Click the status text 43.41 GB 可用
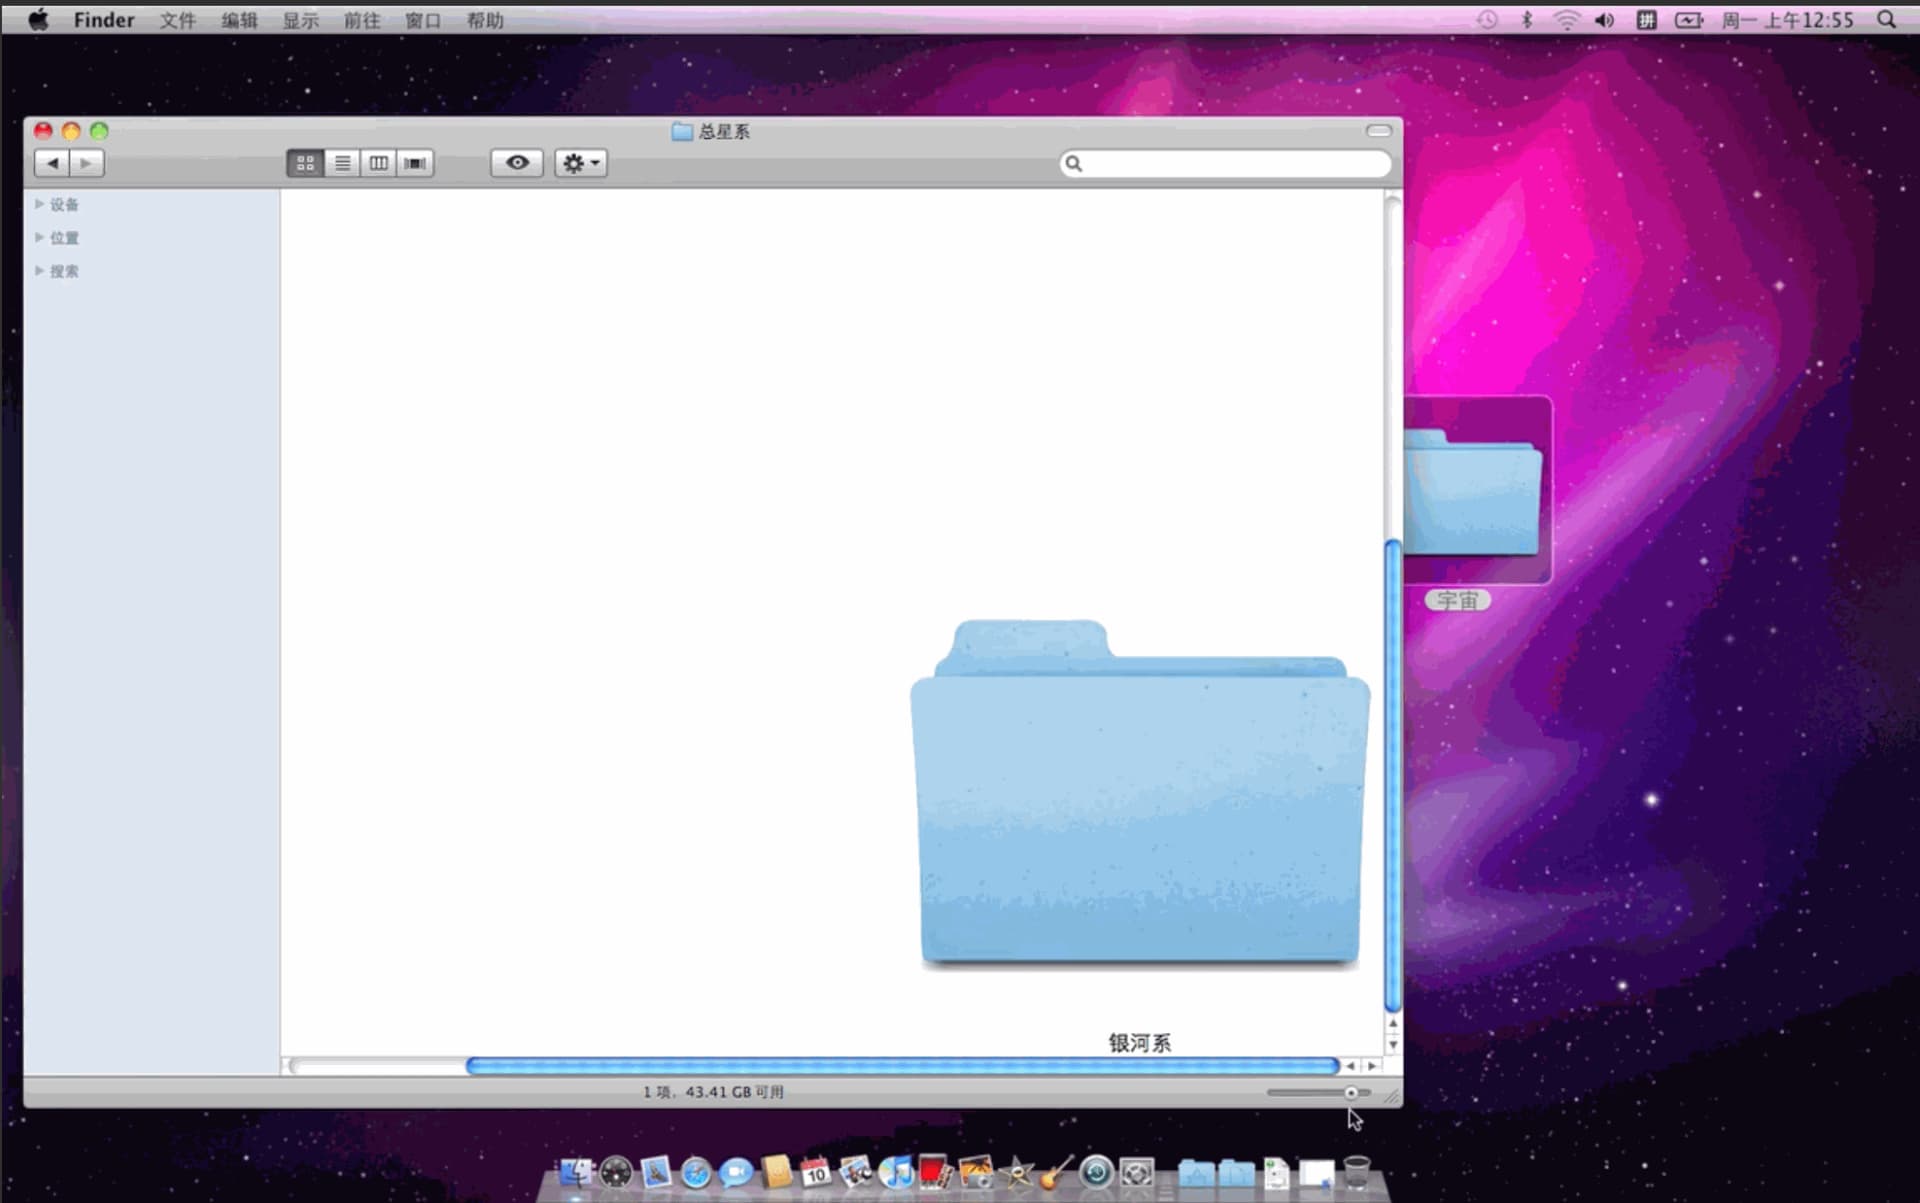Image resolution: width=1920 pixels, height=1203 pixels. tap(734, 1092)
